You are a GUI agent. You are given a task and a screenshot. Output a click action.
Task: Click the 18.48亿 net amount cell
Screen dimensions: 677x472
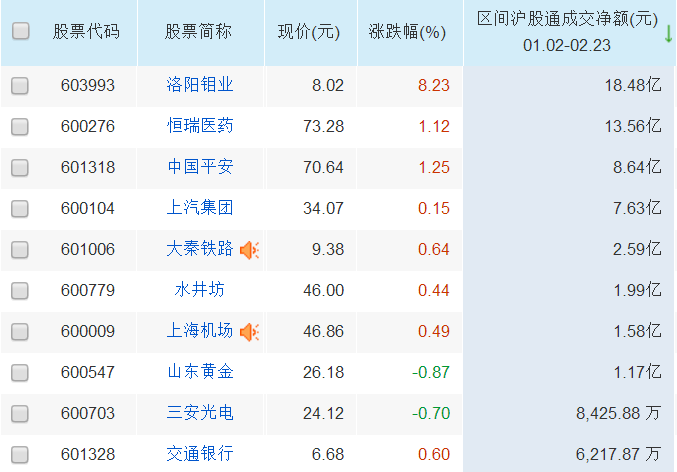tap(633, 86)
